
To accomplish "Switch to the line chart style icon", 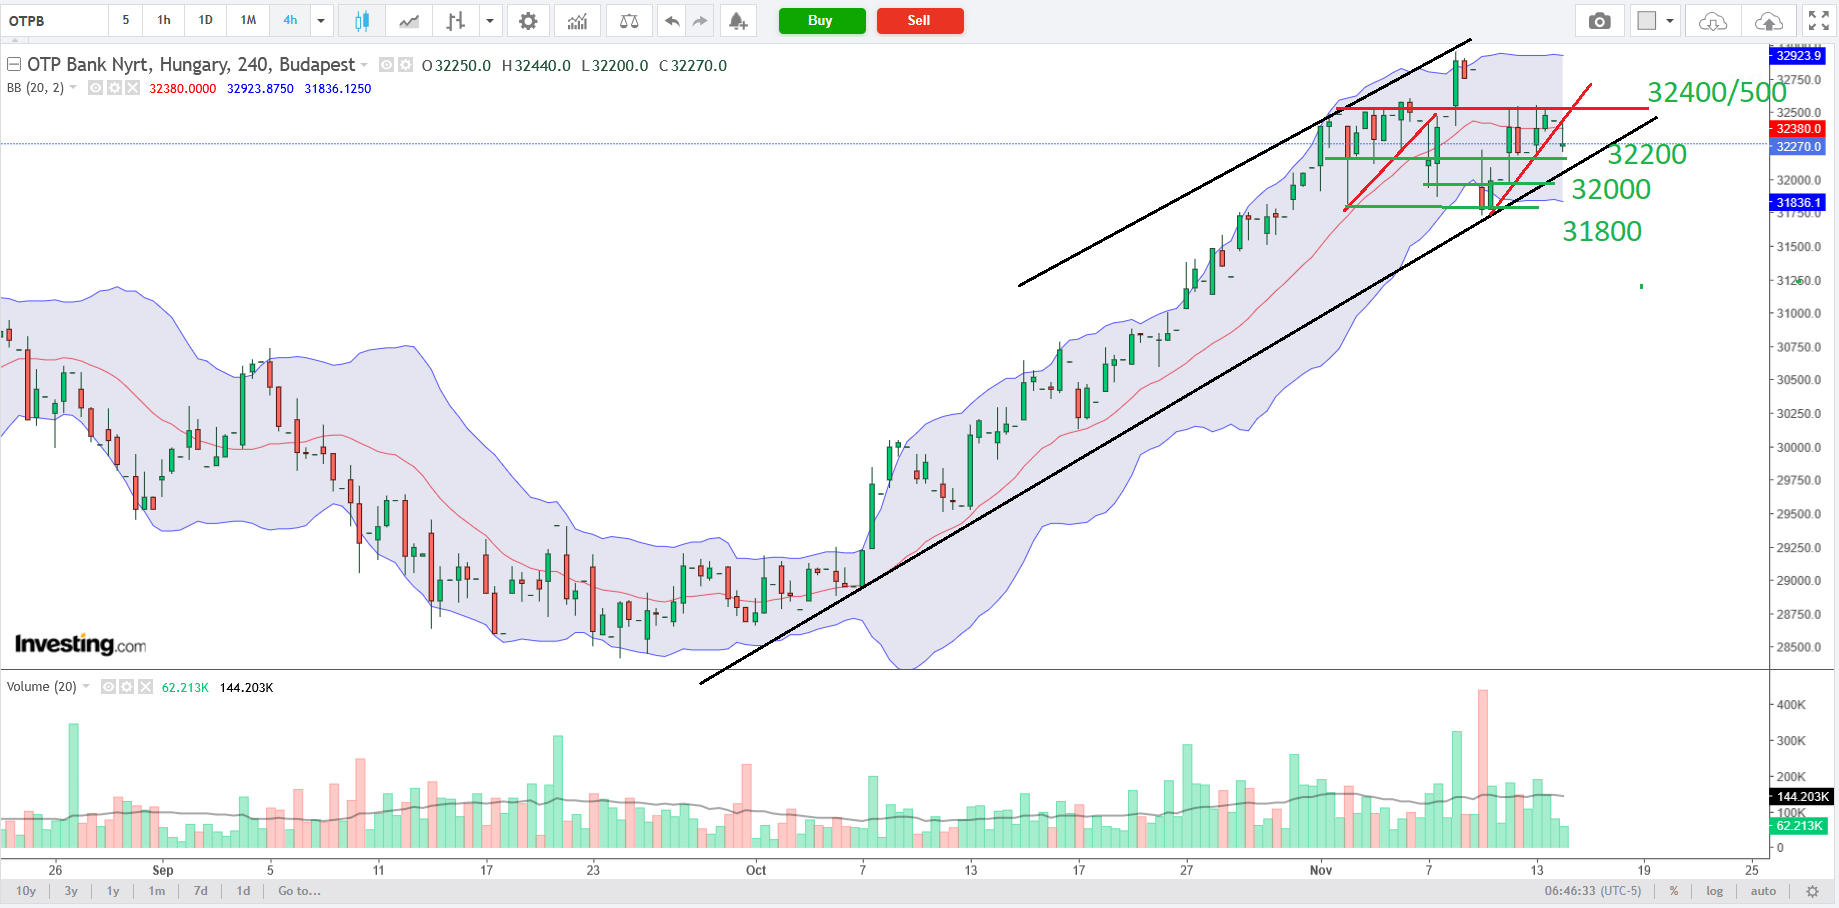I will 408,21.
